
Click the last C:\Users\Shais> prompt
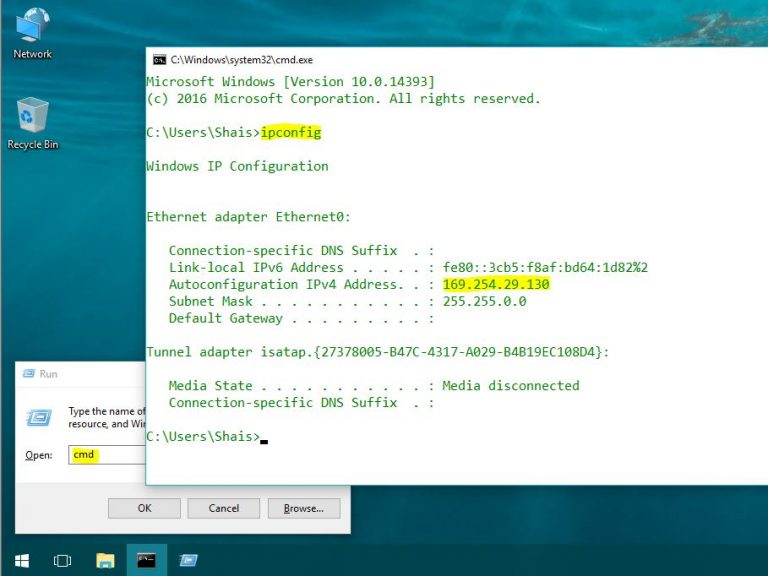tap(203, 436)
